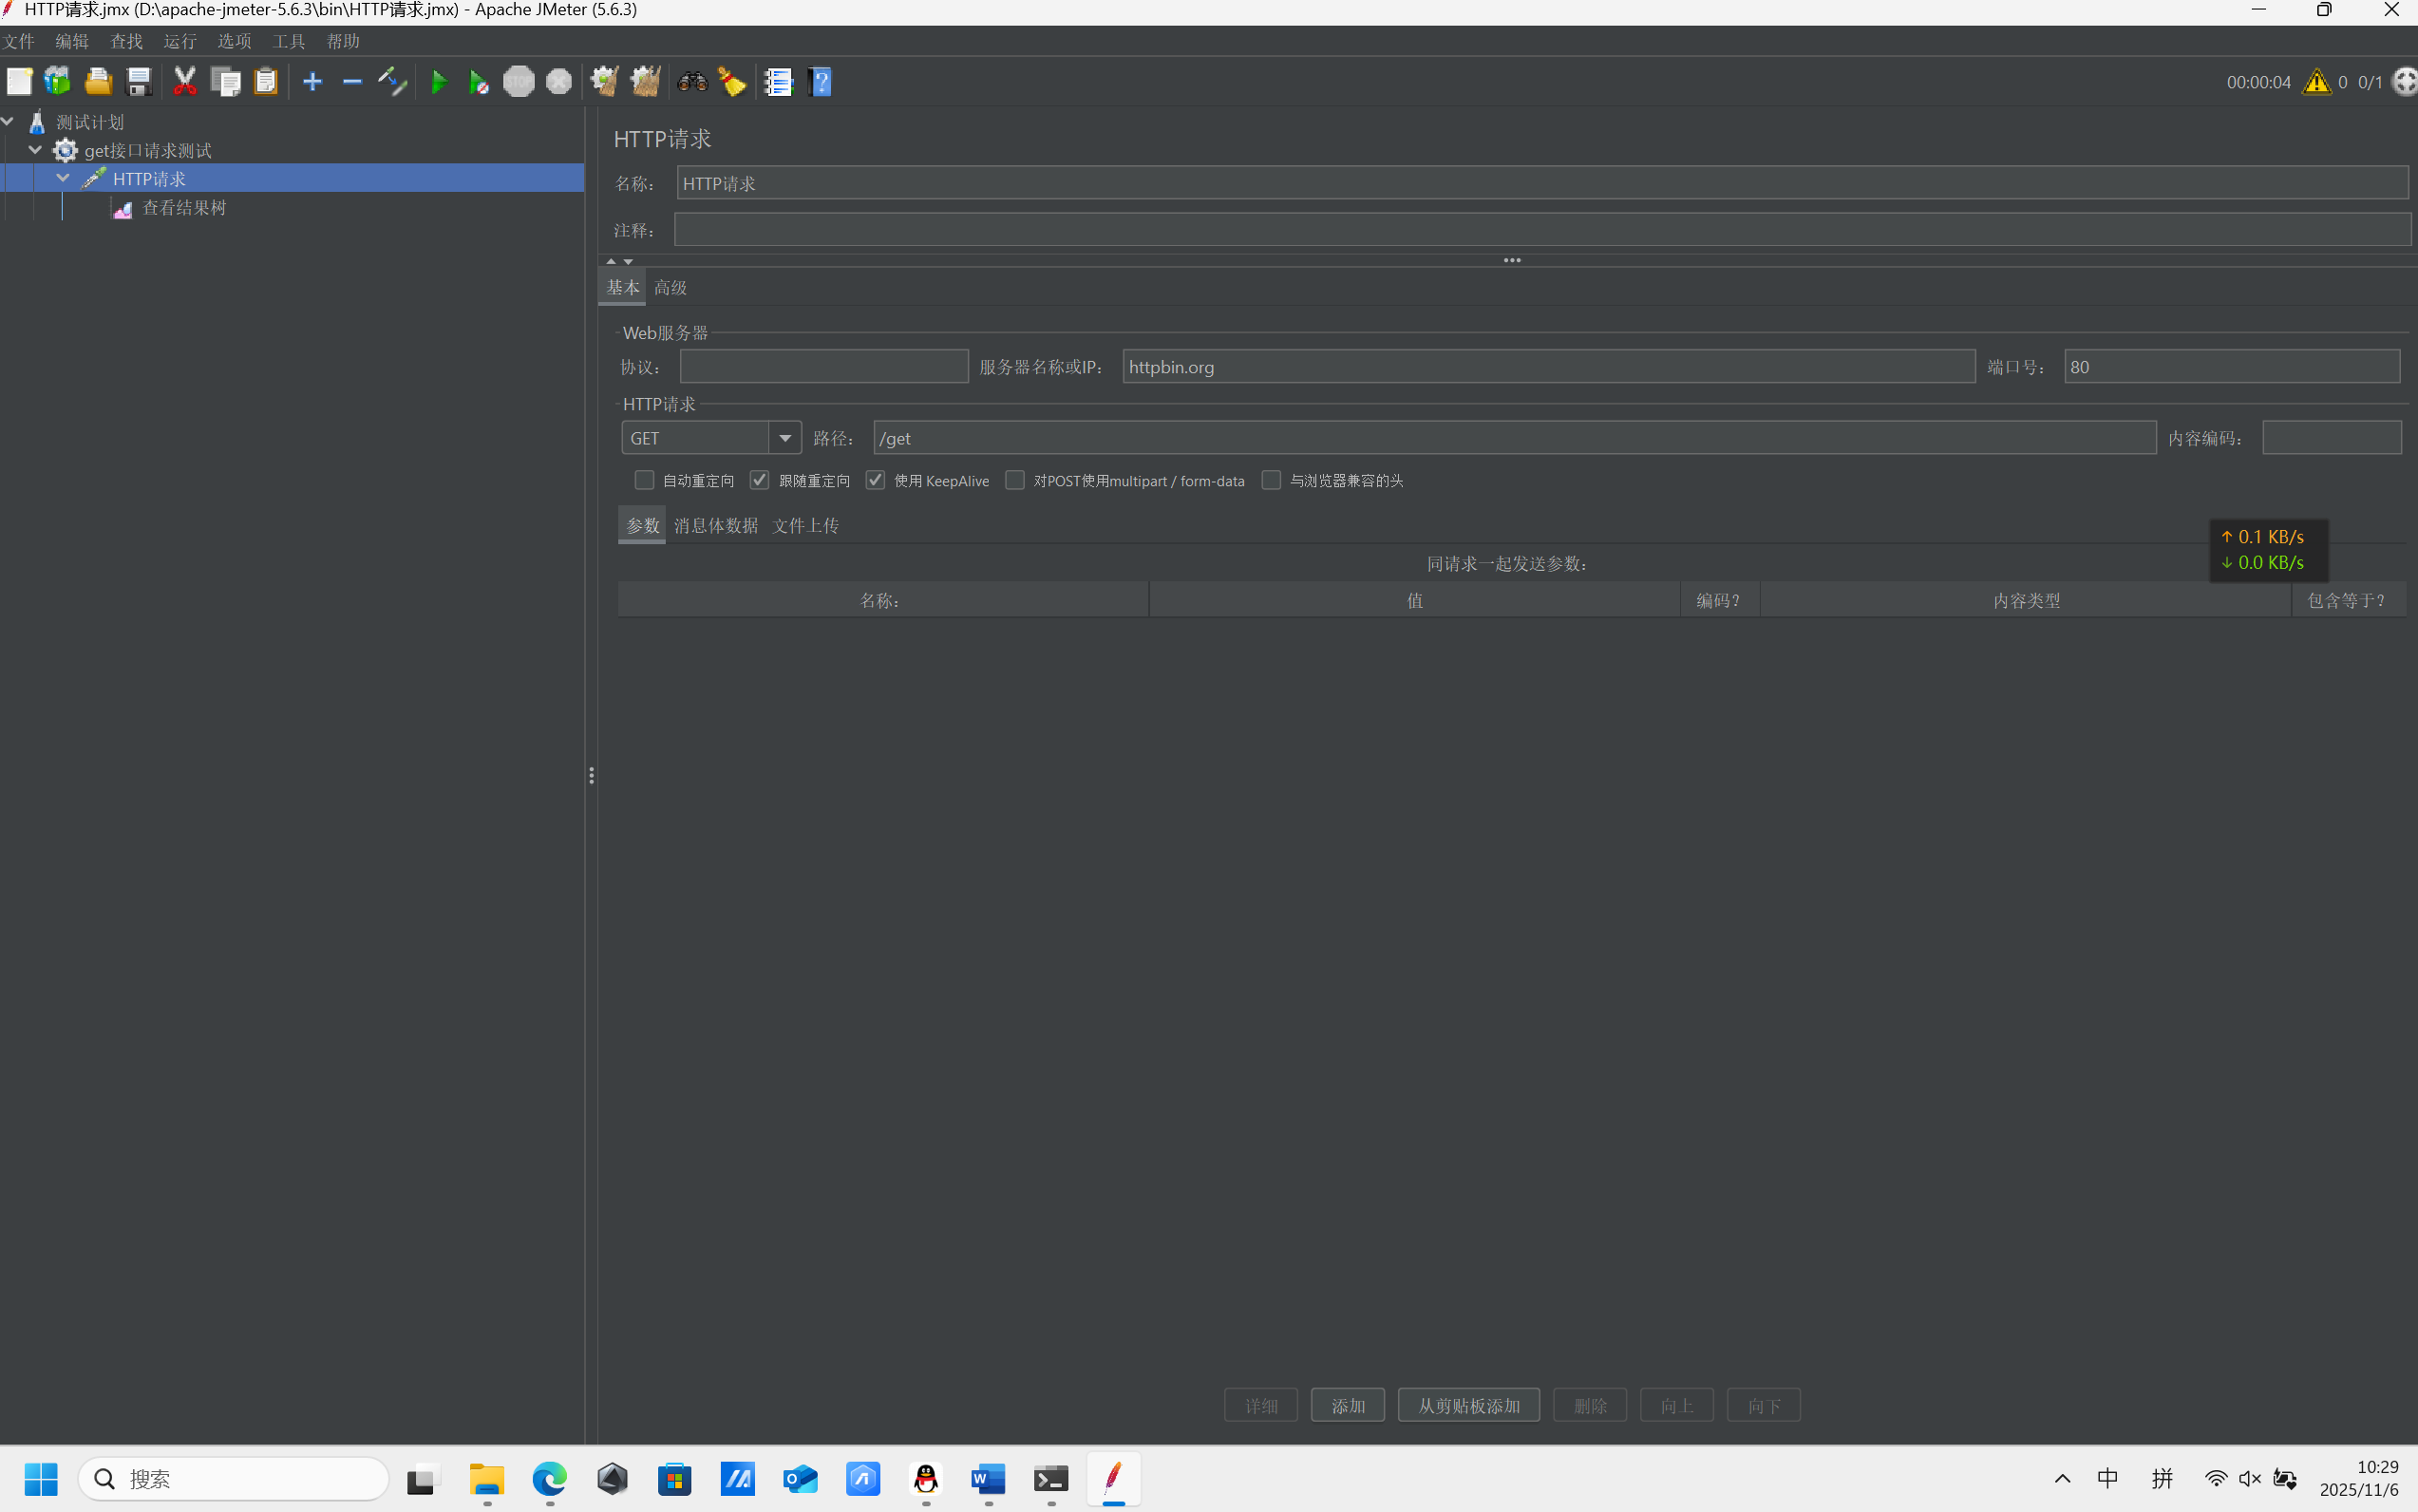Click the Save floppy disk icon

pos(139,82)
